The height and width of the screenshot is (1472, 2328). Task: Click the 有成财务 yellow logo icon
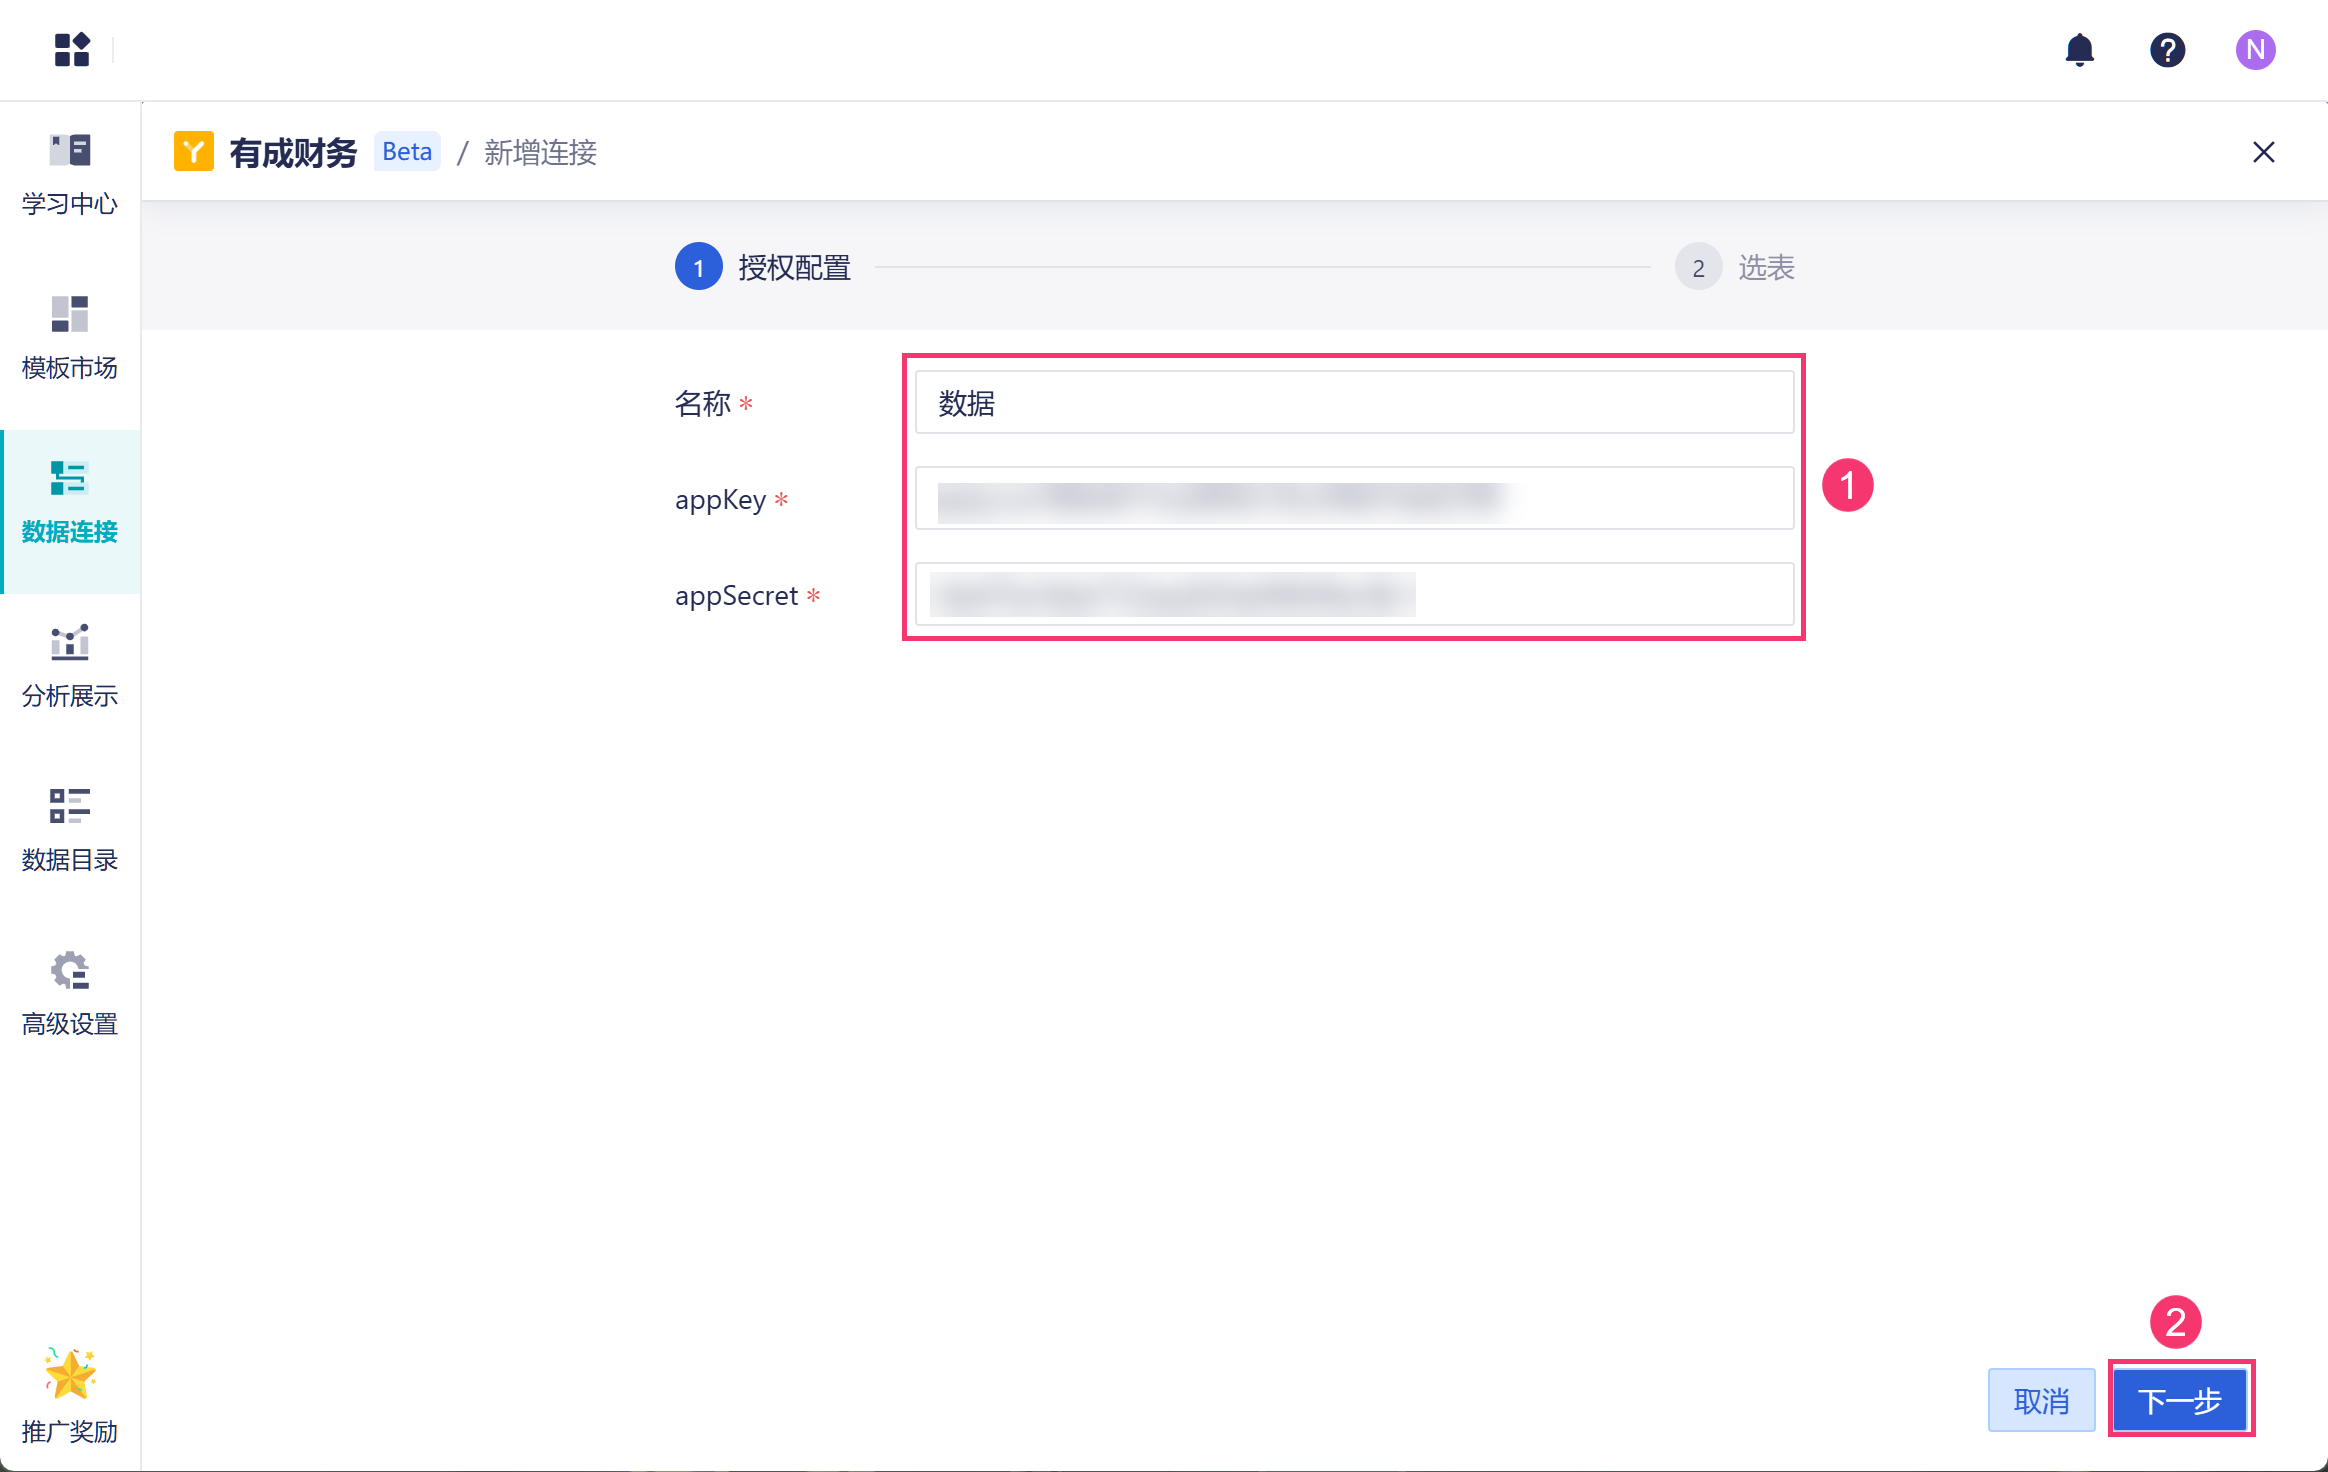[193, 152]
